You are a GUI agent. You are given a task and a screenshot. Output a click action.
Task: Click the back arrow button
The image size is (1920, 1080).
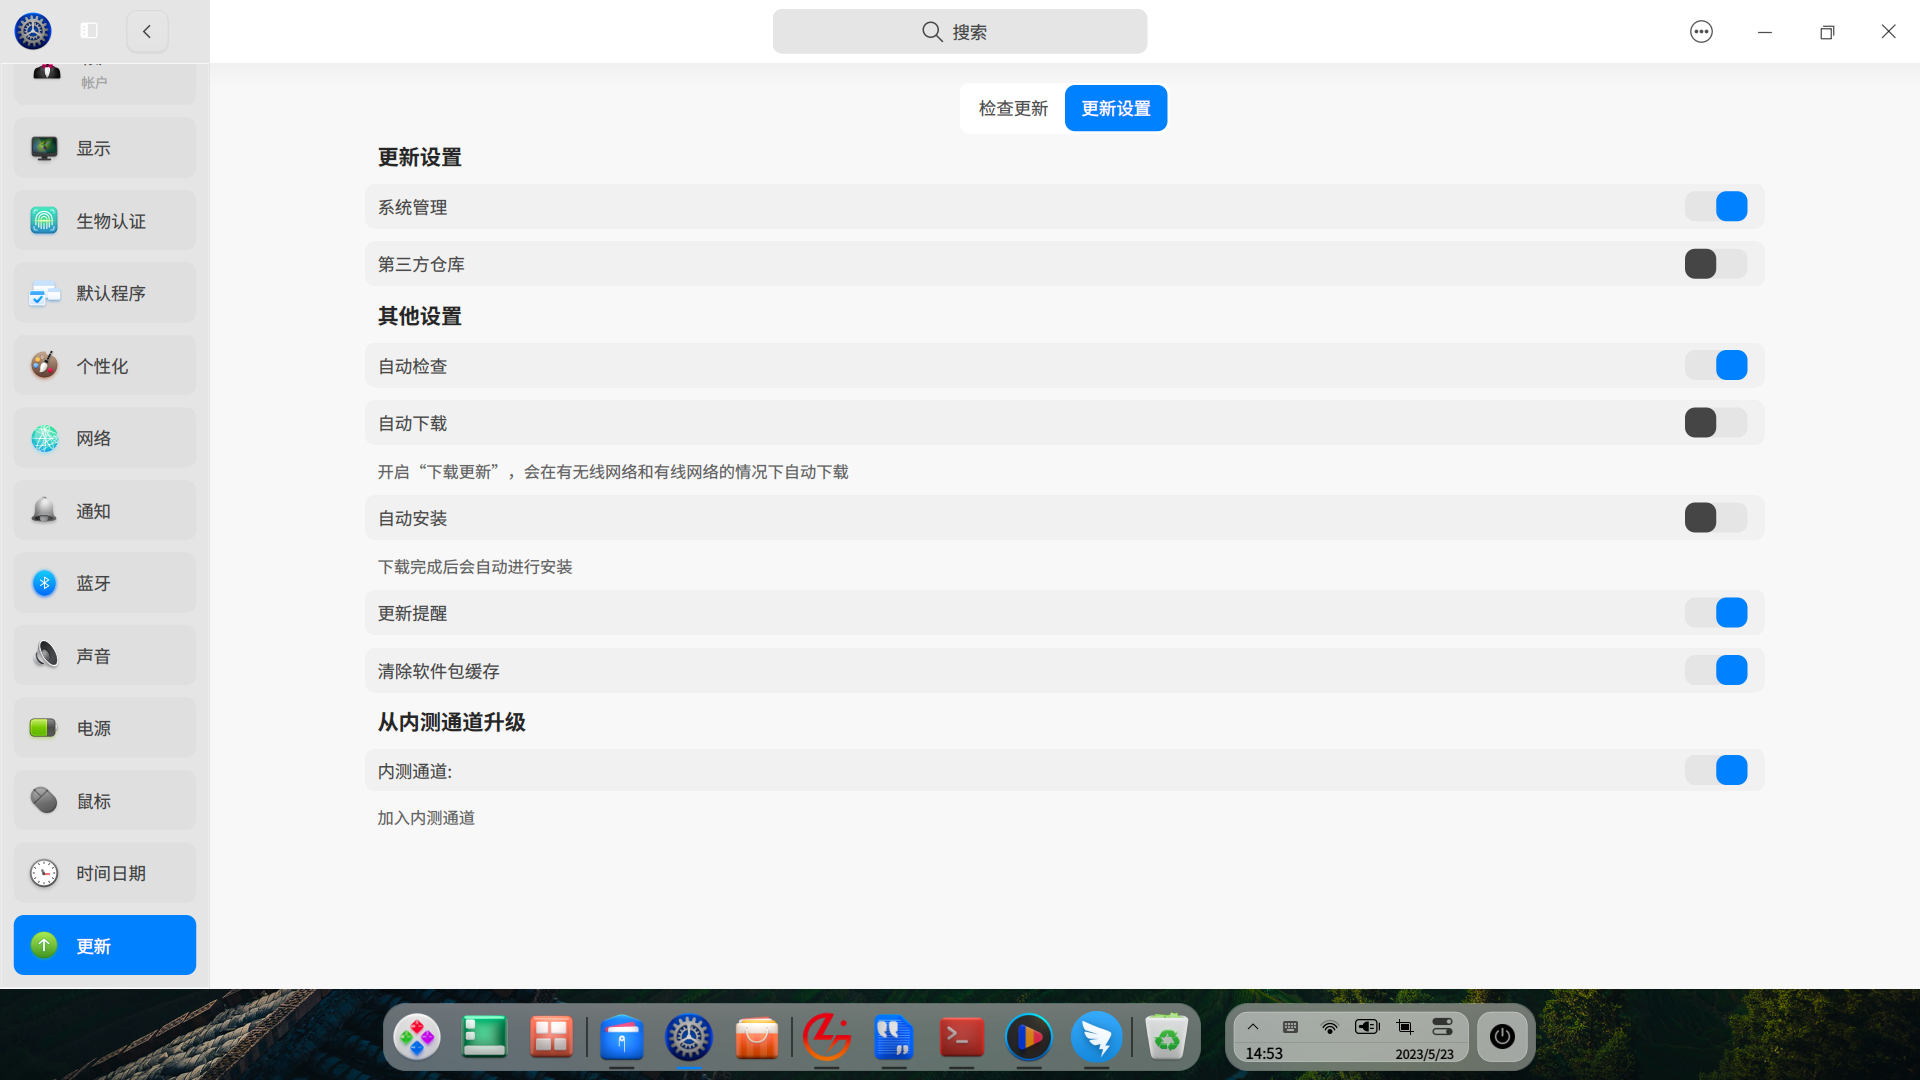[x=147, y=31]
